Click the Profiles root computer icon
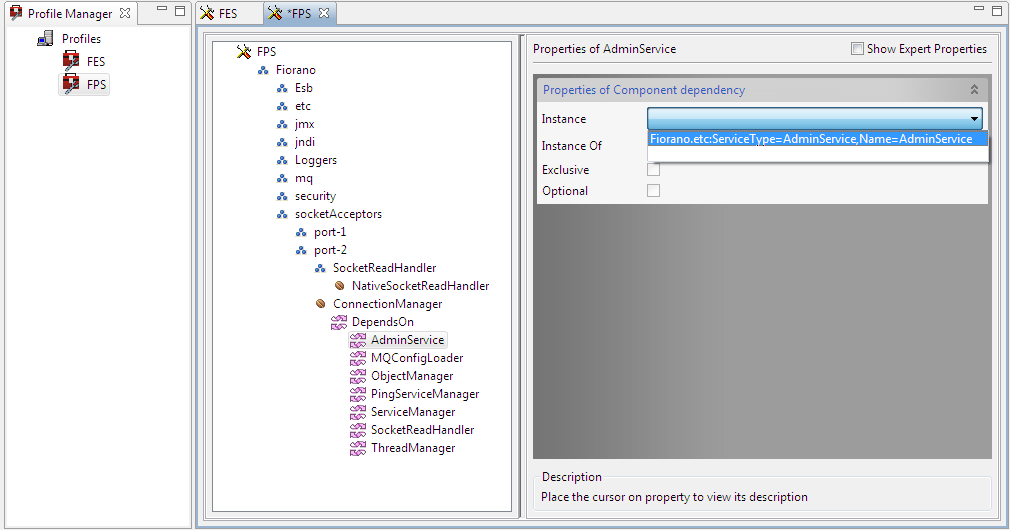 coord(46,39)
